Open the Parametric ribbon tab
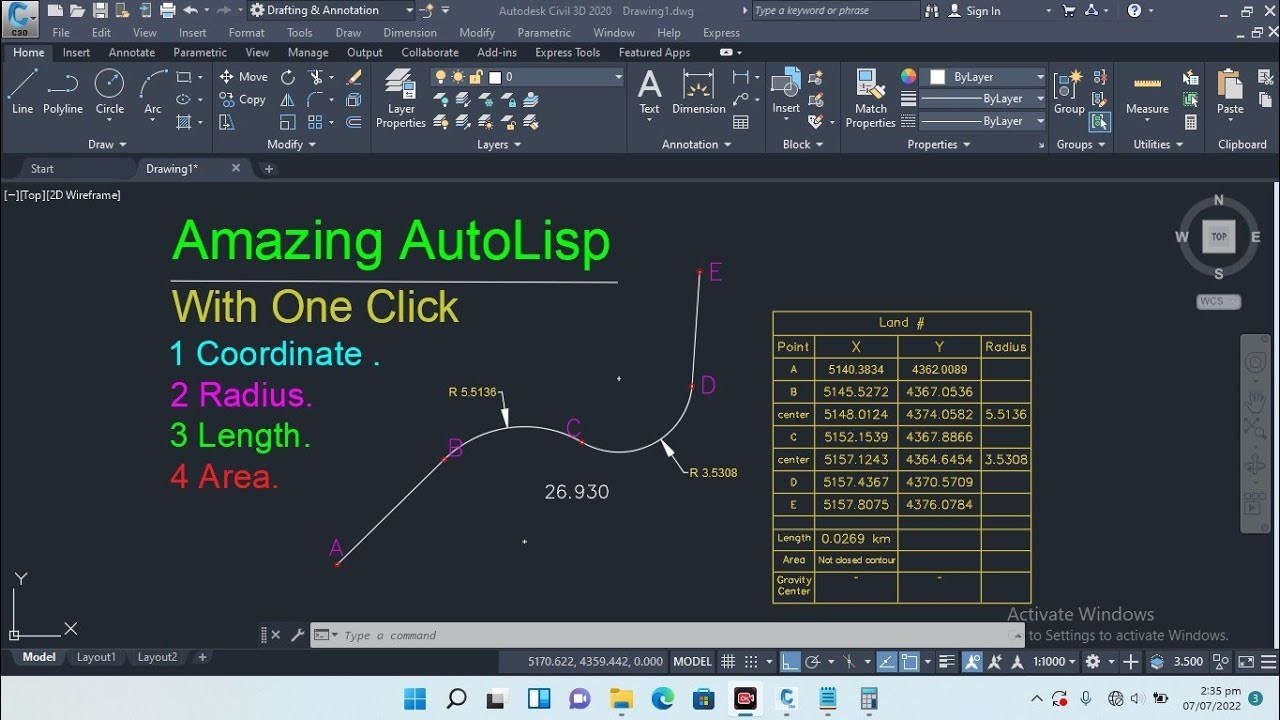 click(200, 52)
